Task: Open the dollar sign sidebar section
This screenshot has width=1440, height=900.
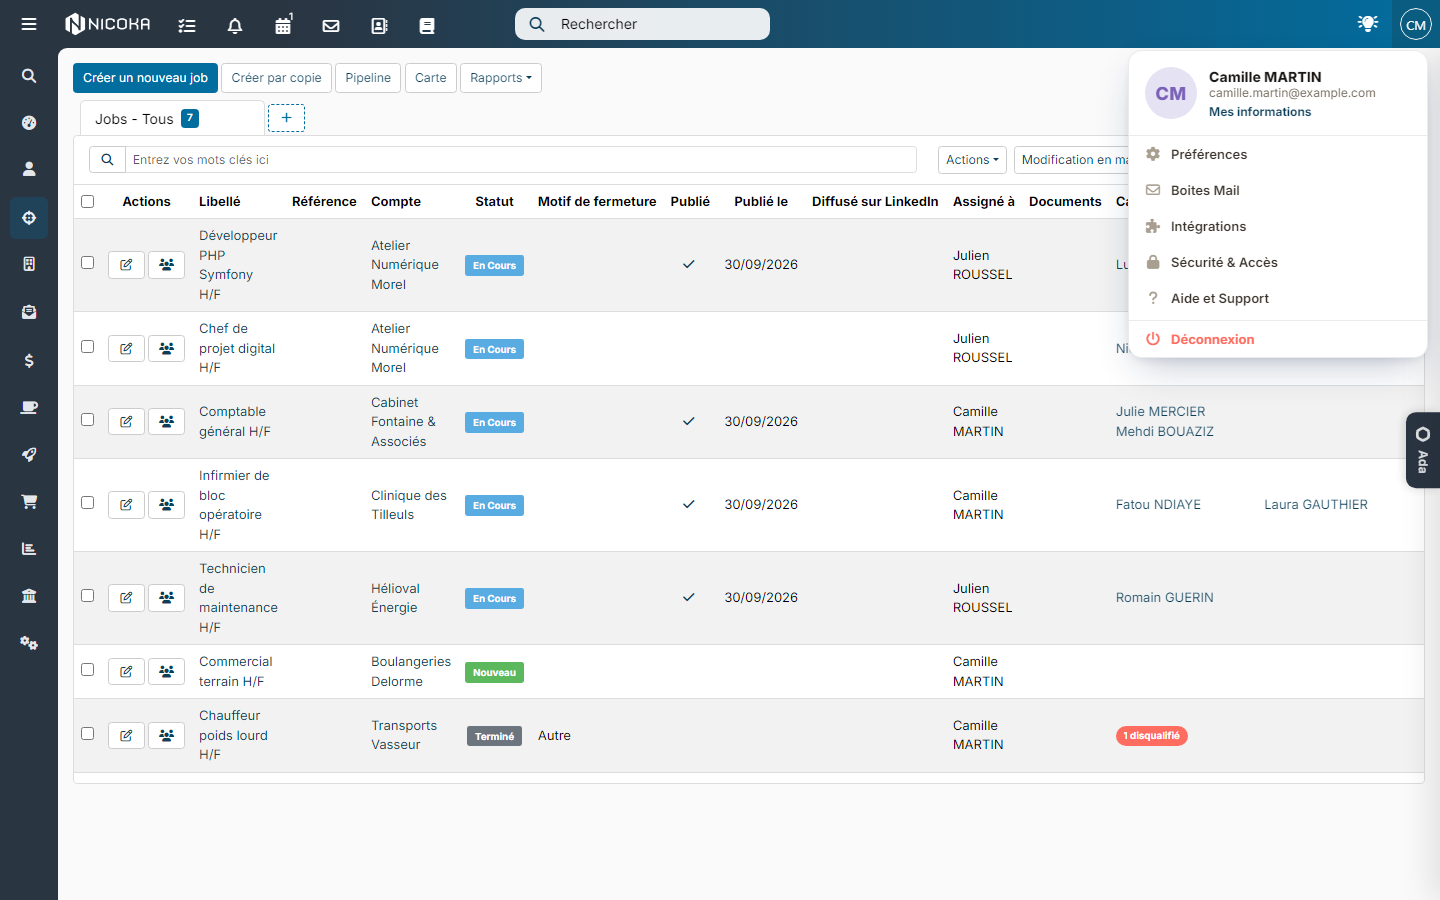Action: tap(29, 360)
